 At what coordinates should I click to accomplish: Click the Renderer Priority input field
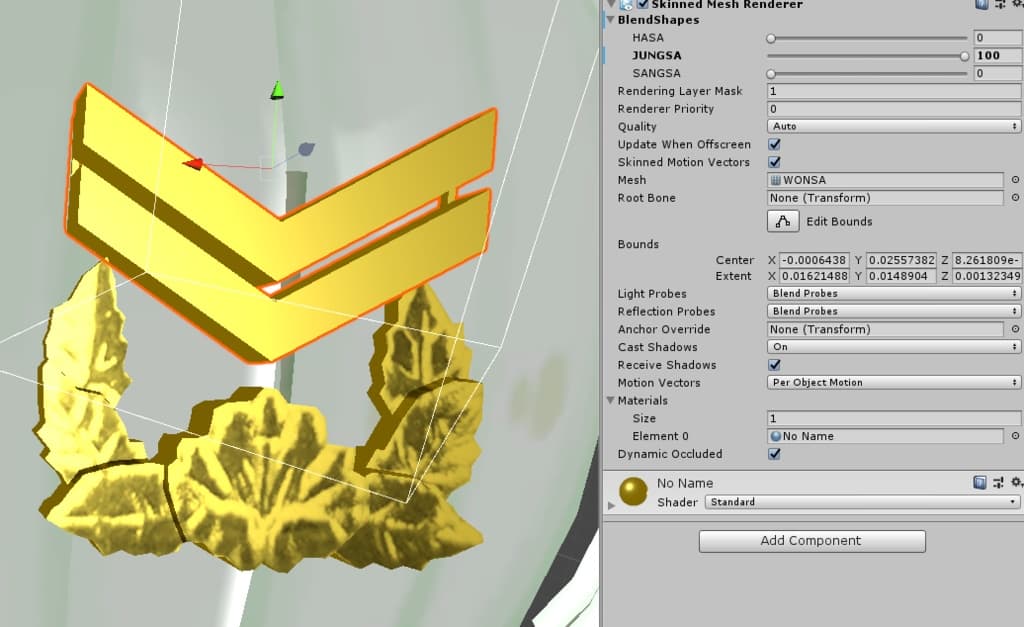(x=894, y=109)
